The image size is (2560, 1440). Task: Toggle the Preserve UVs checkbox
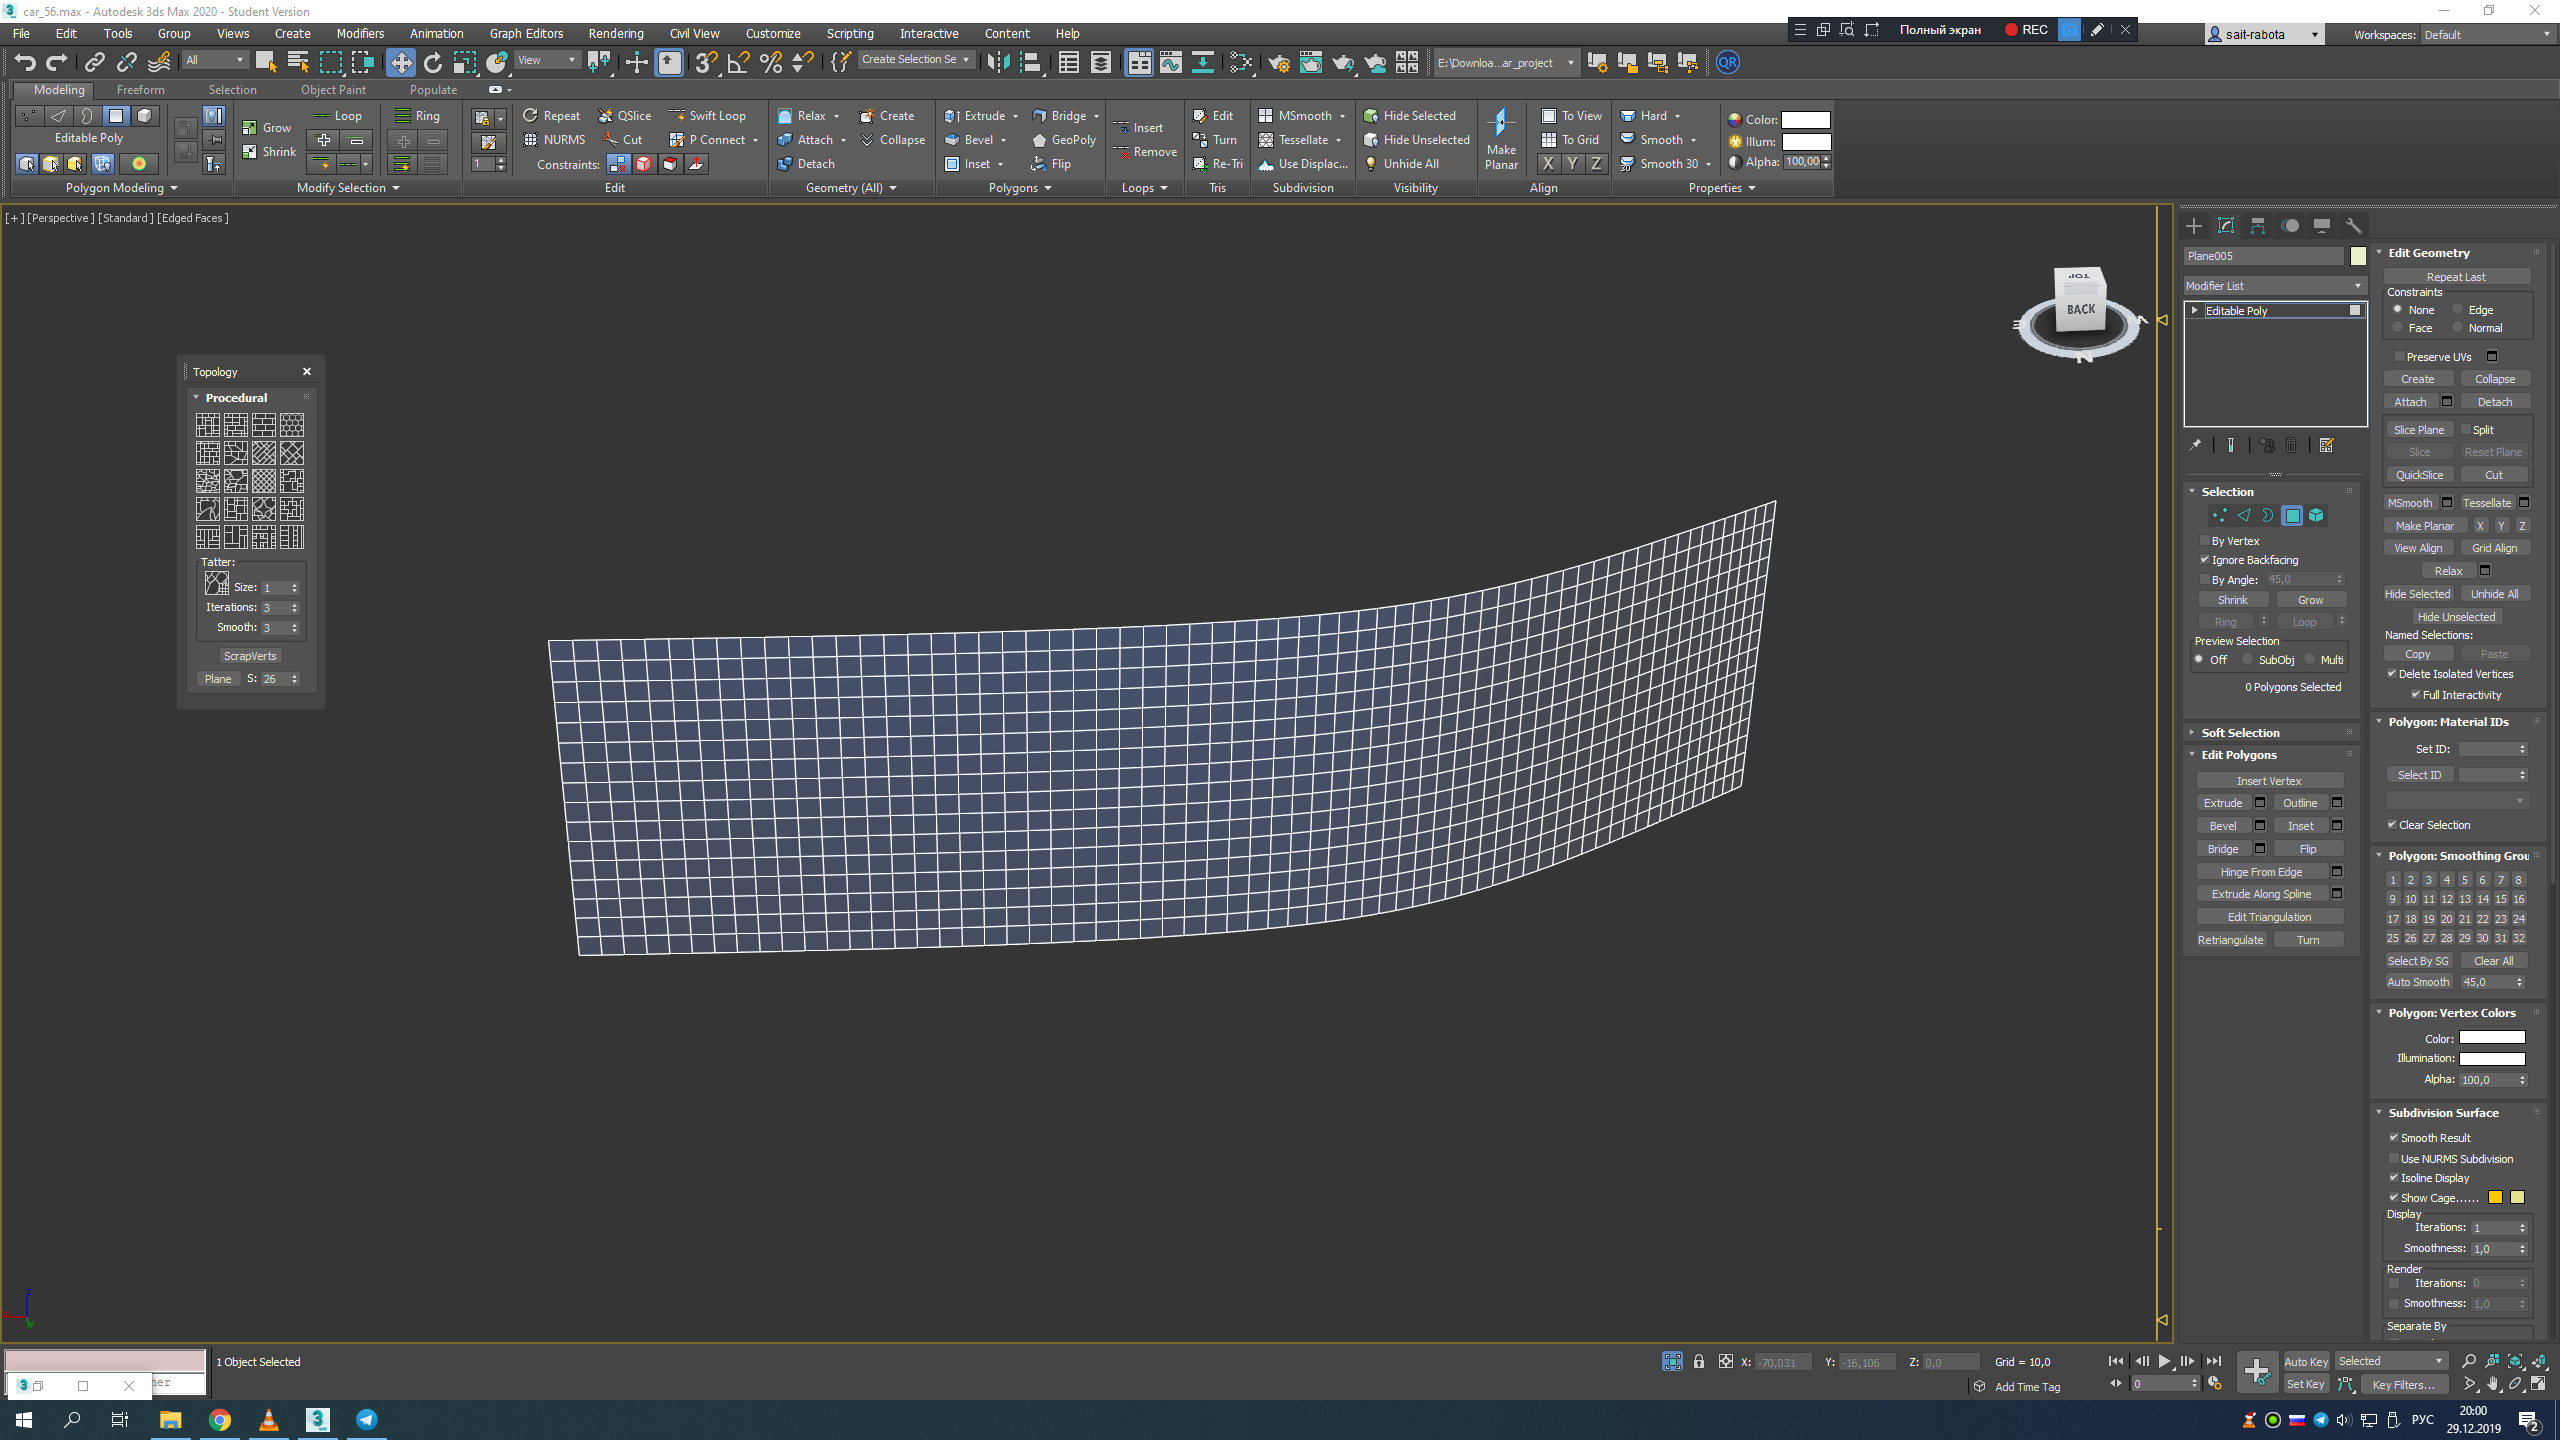[x=2398, y=357]
